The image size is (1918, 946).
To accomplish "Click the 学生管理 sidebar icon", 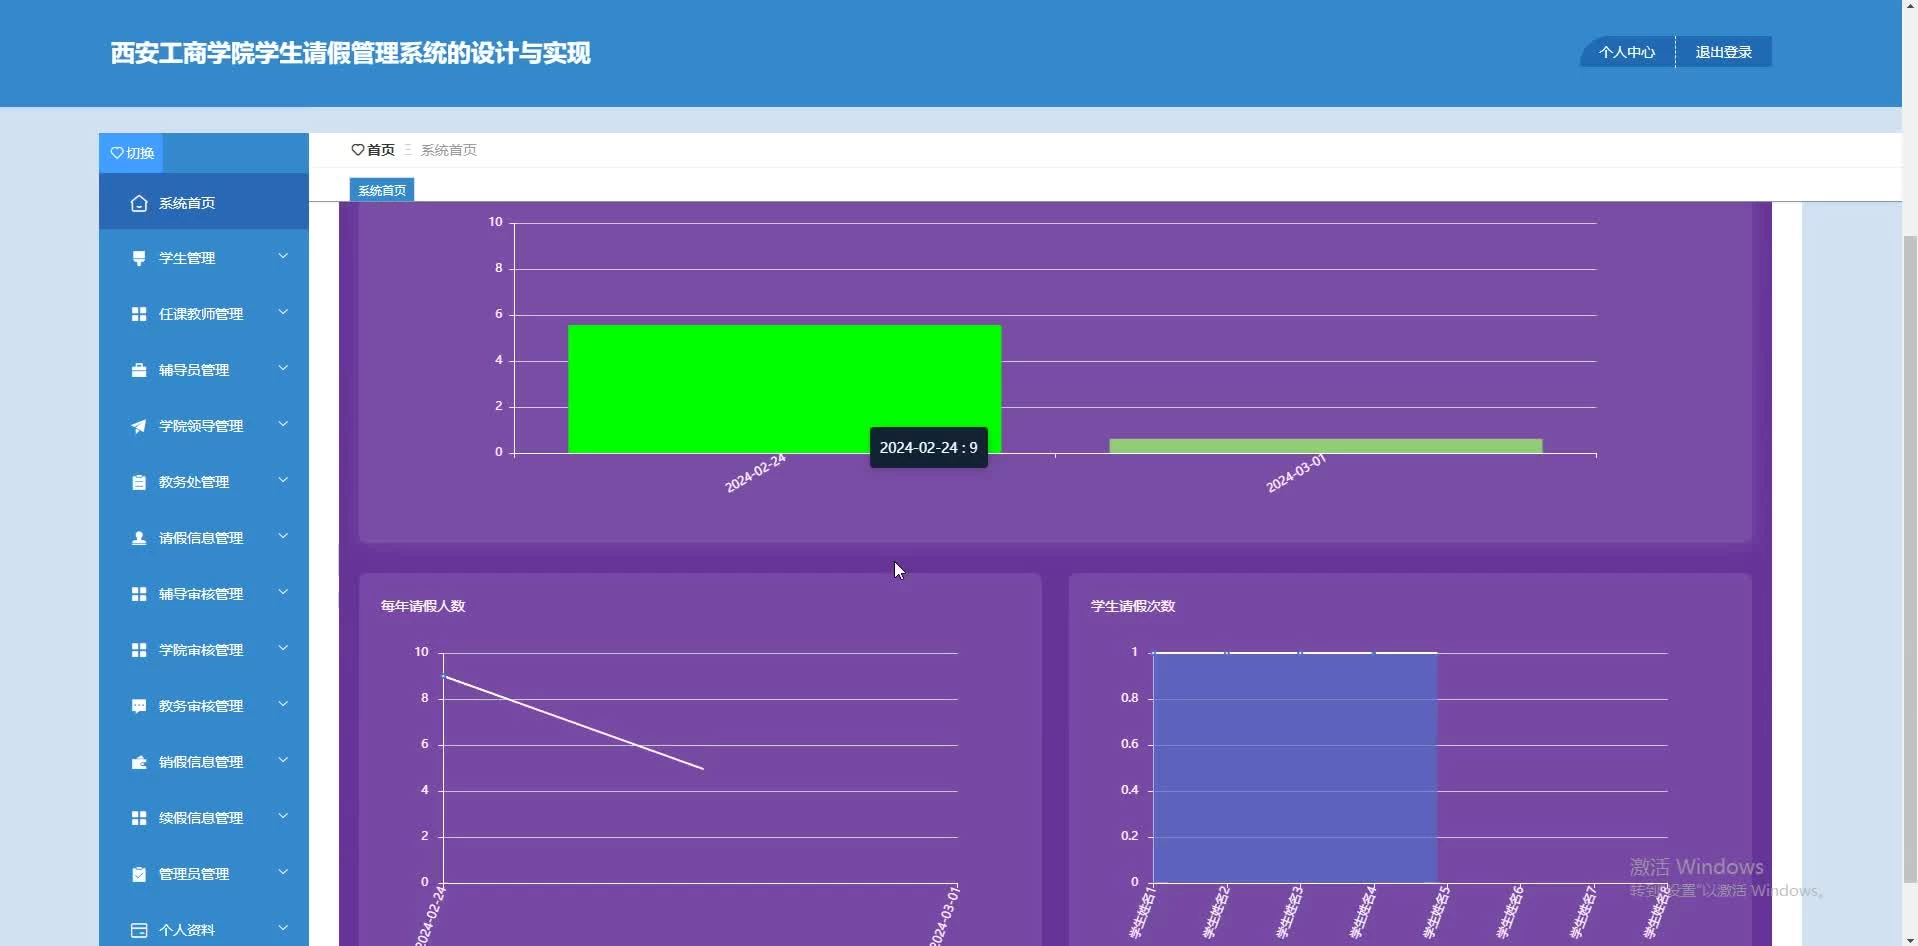I will coord(139,258).
